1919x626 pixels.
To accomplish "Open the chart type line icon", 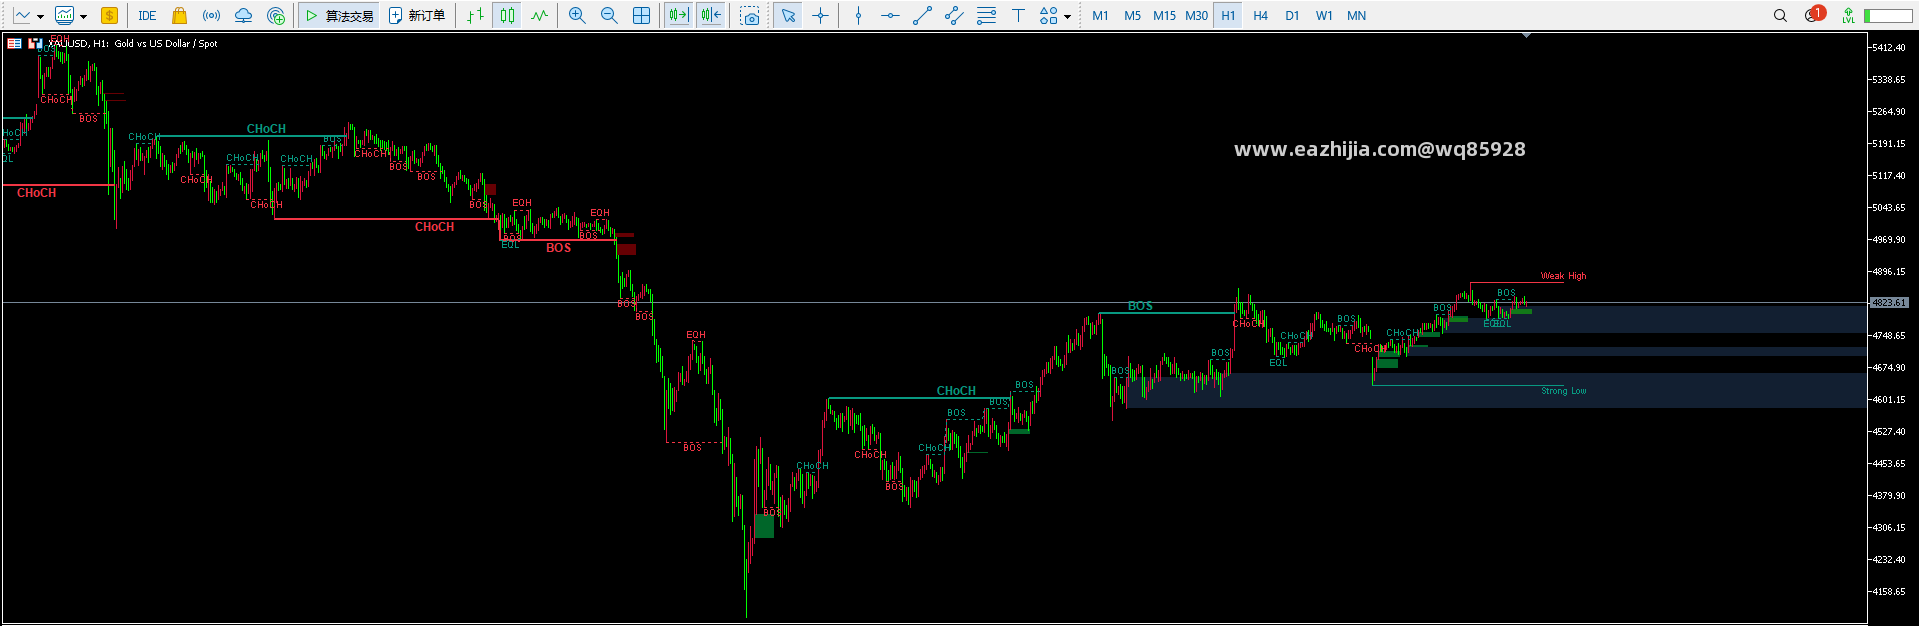I will (x=22, y=15).
